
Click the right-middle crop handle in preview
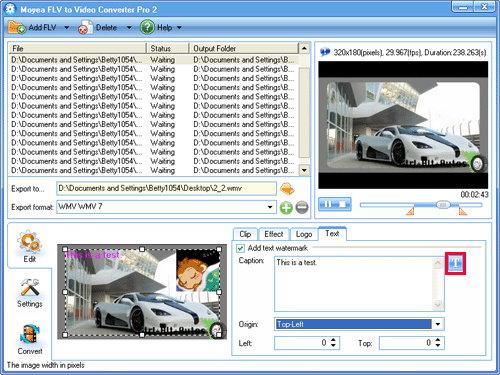coord(219,292)
